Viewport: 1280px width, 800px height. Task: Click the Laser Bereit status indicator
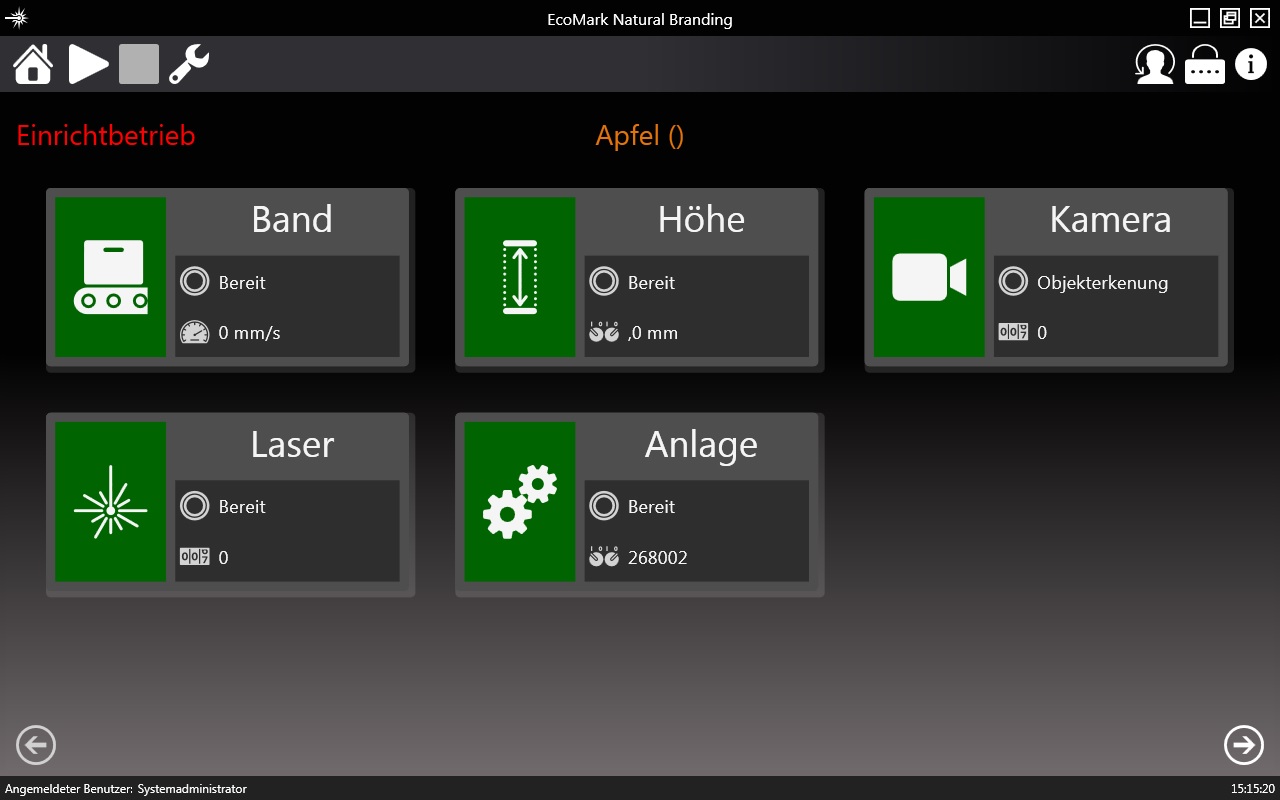coord(194,506)
